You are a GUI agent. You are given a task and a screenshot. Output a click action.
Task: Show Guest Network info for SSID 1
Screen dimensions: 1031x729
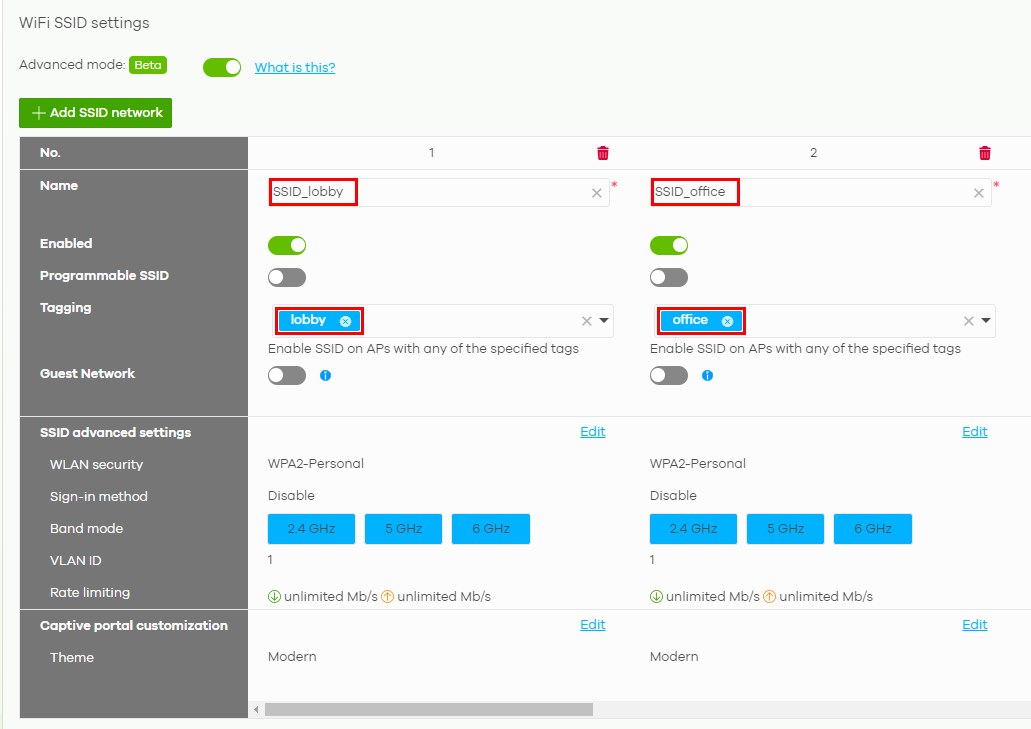tap(325, 376)
